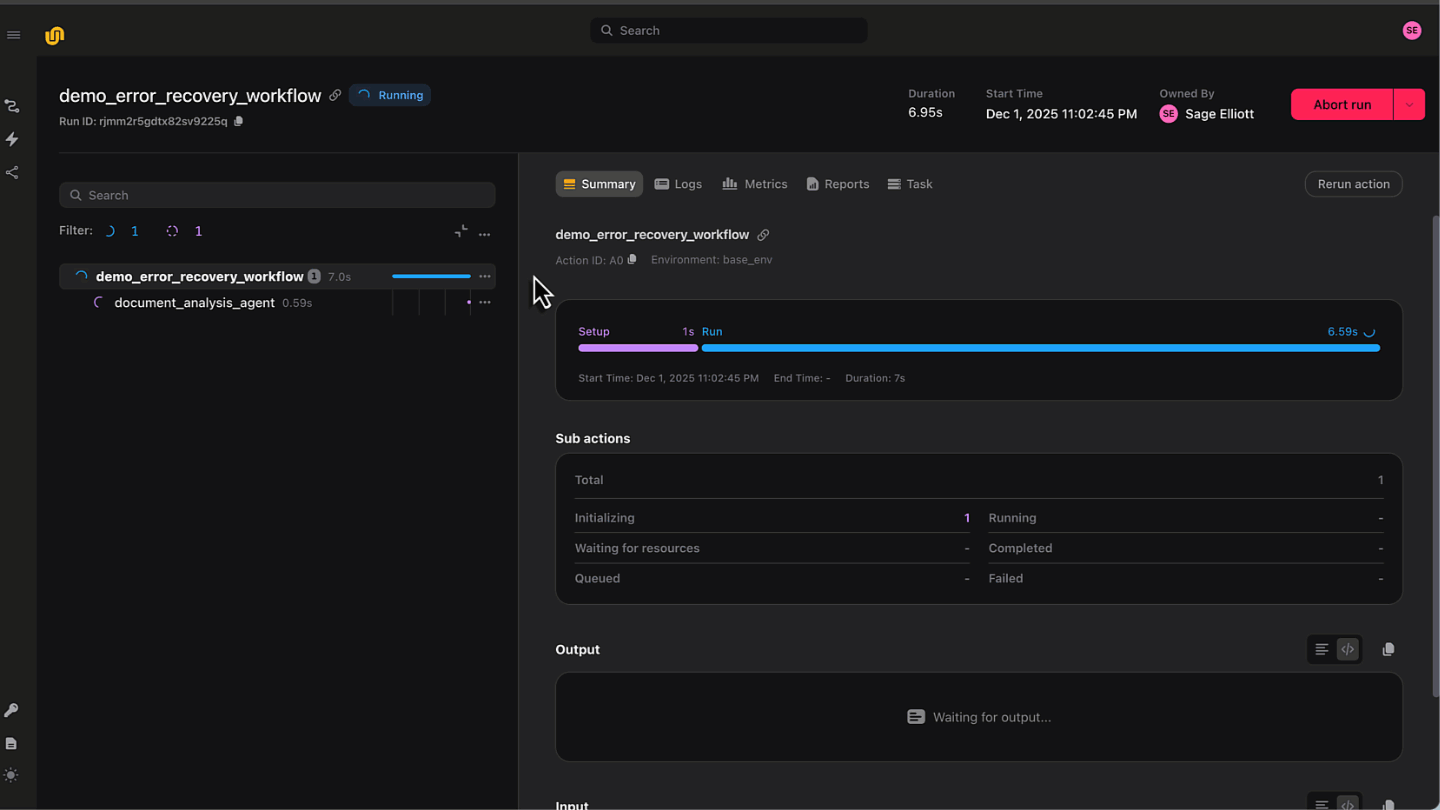Image resolution: width=1440 pixels, height=810 pixels.
Task: Open more options for document_analysis_agent row
Action: point(485,303)
